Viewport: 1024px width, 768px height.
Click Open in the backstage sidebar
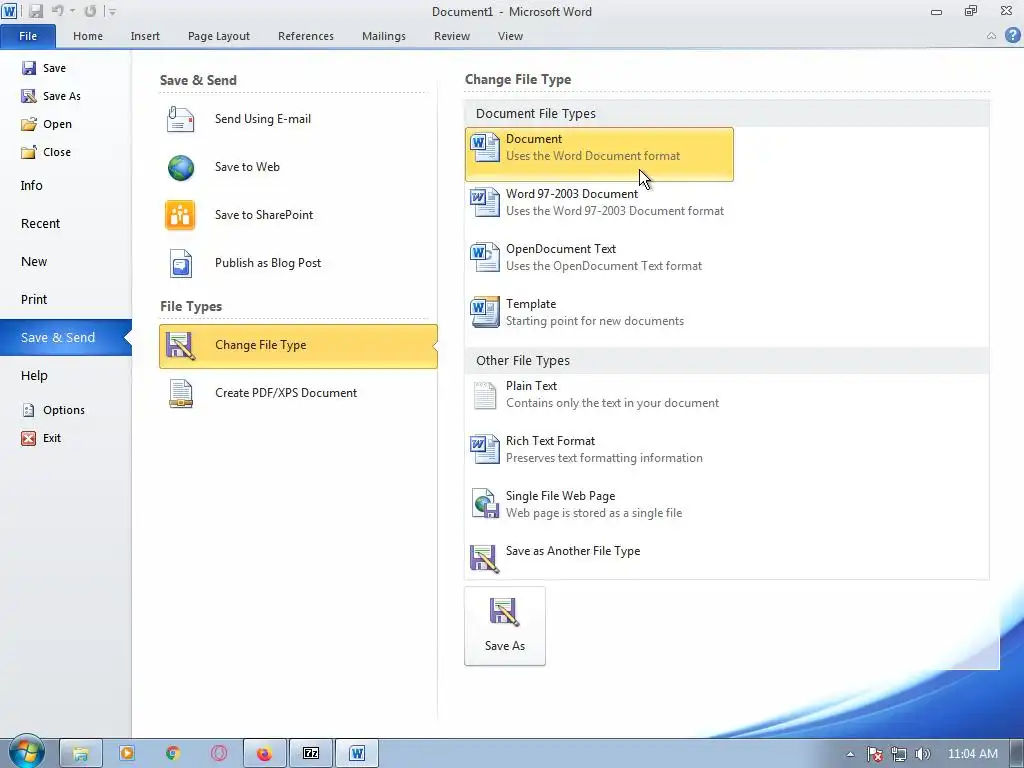[46, 124]
